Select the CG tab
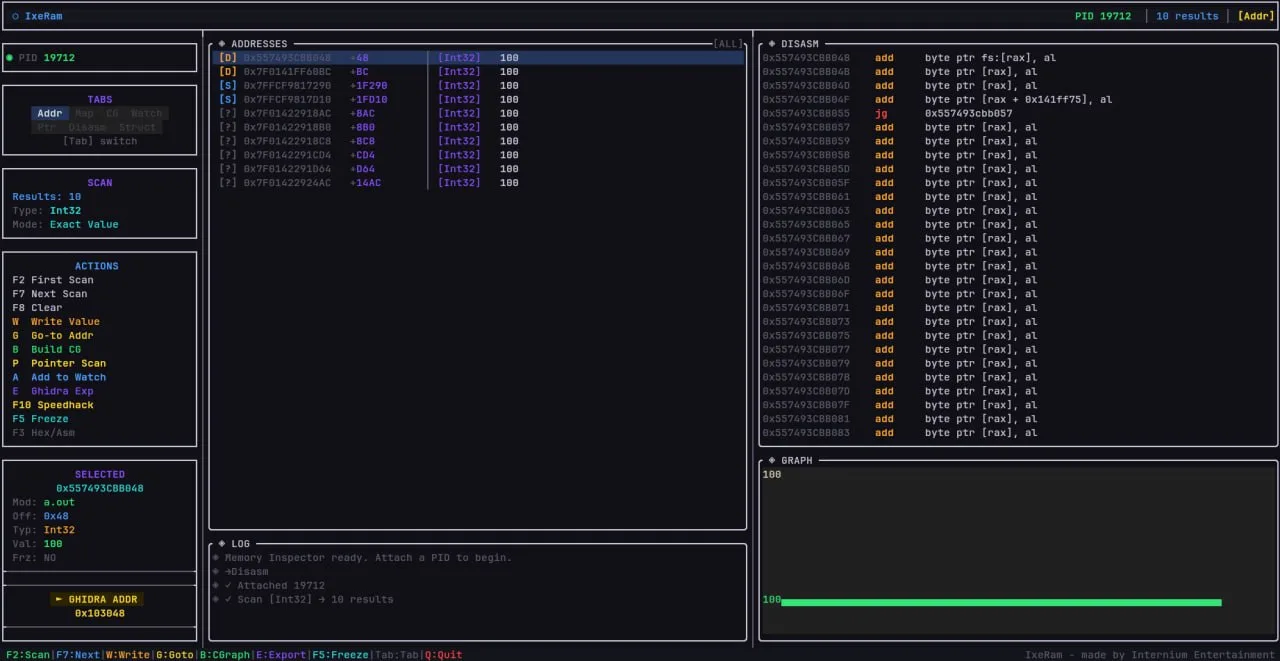 (112, 114)
